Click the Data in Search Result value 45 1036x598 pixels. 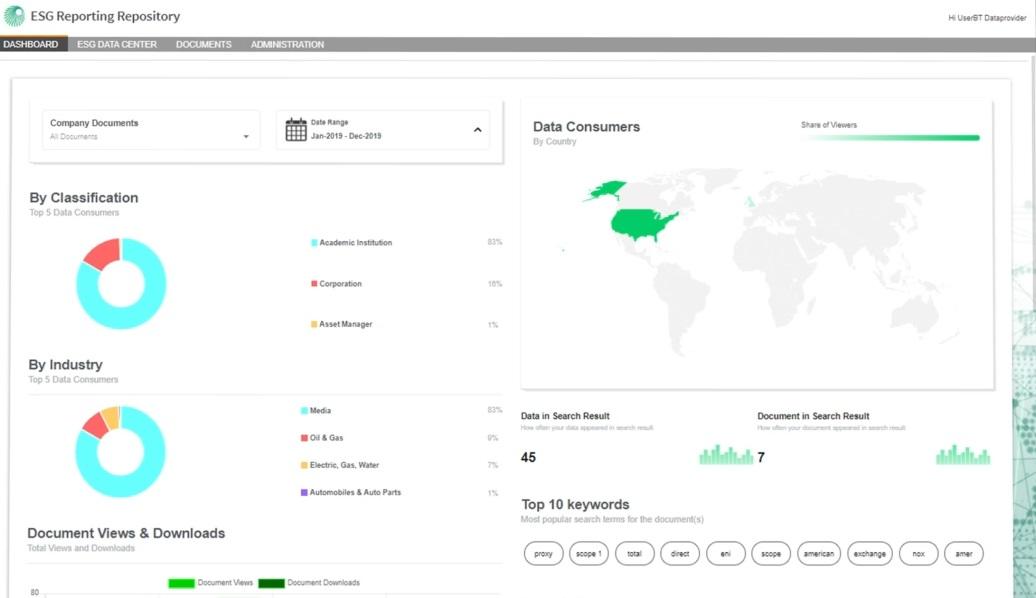click(528, 457)
